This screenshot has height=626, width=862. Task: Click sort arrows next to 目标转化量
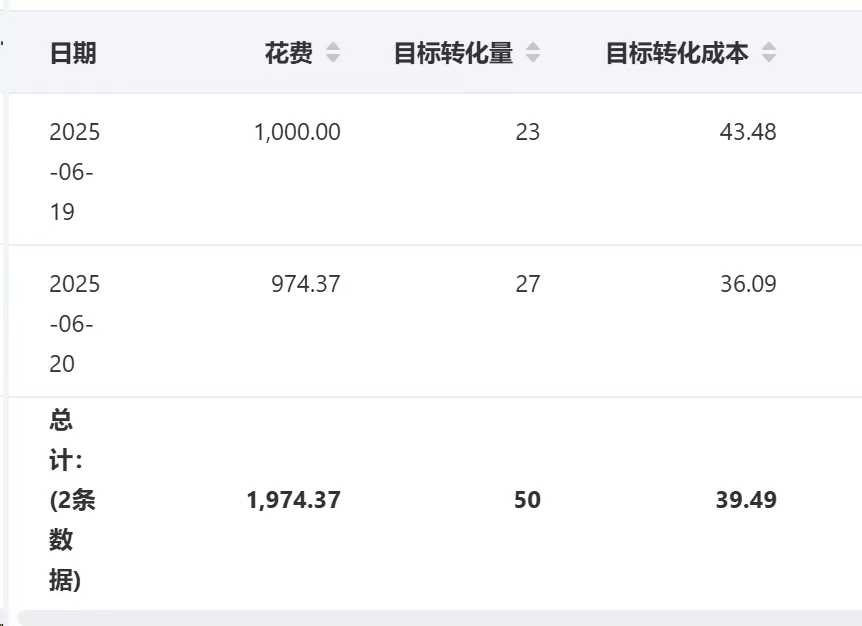click(533, 54)
